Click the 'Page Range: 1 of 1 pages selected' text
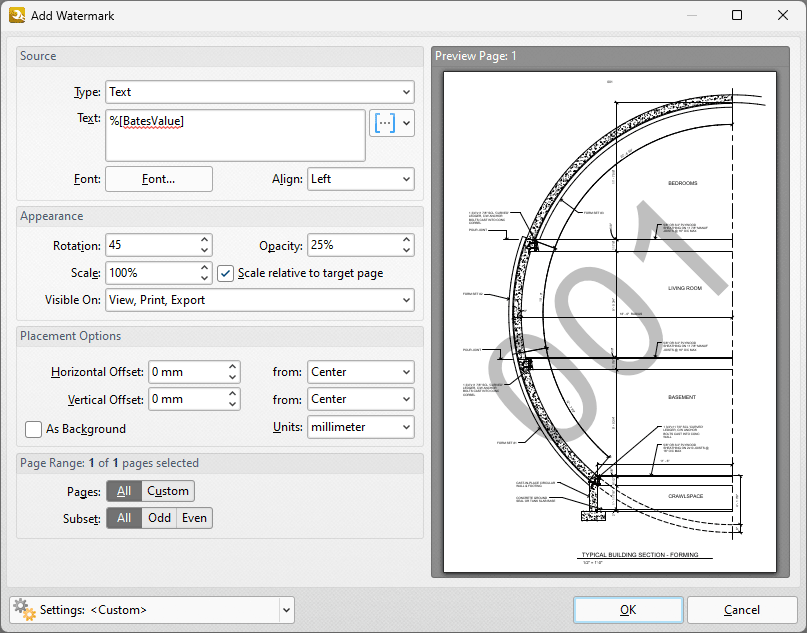Image resolution: width=807 pixels, height=633 pixels. click(109, 463)
